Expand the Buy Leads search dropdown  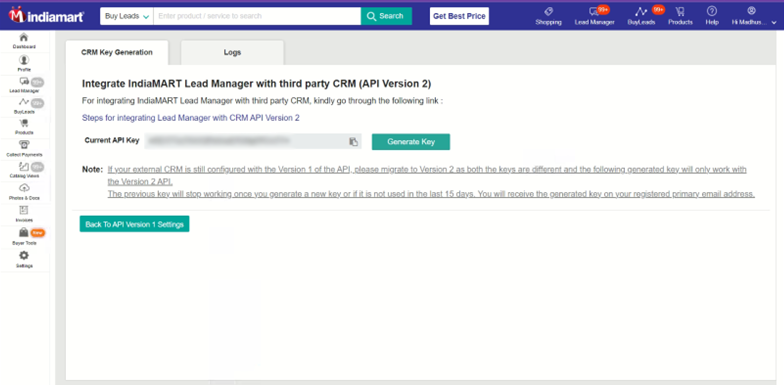[127, 16]
